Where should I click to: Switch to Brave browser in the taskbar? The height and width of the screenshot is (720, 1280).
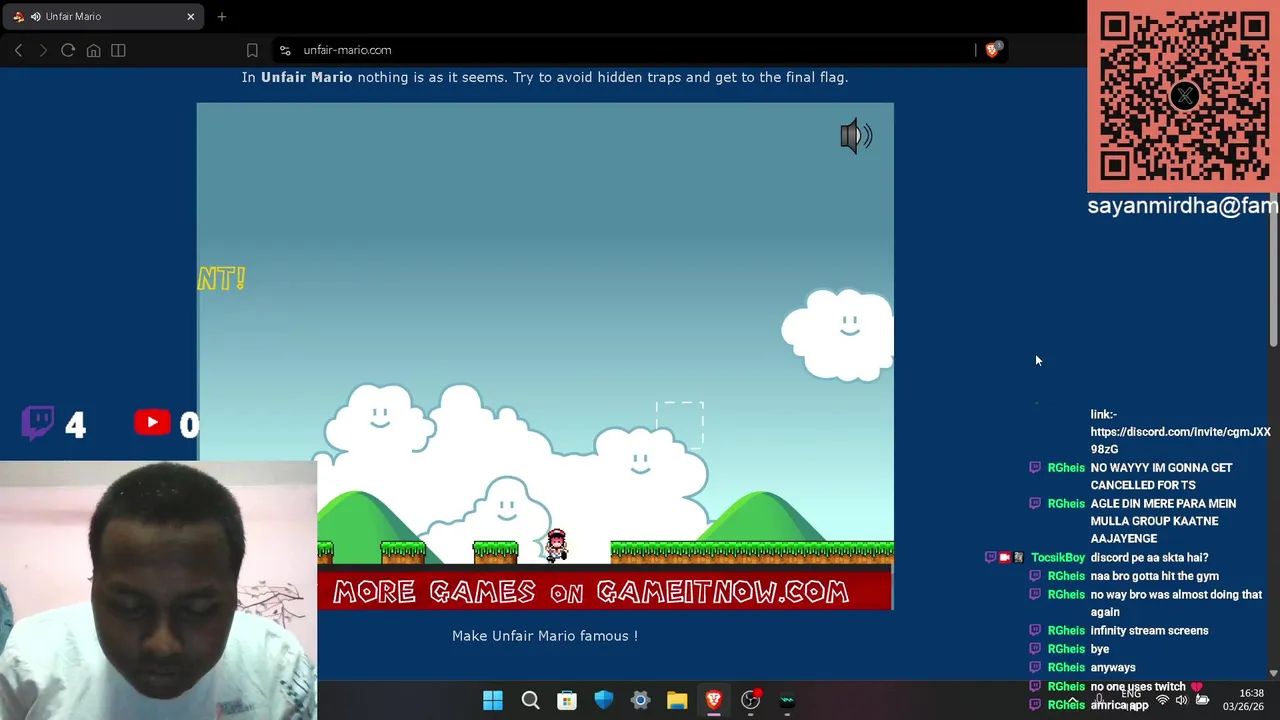tap(714, 701)
